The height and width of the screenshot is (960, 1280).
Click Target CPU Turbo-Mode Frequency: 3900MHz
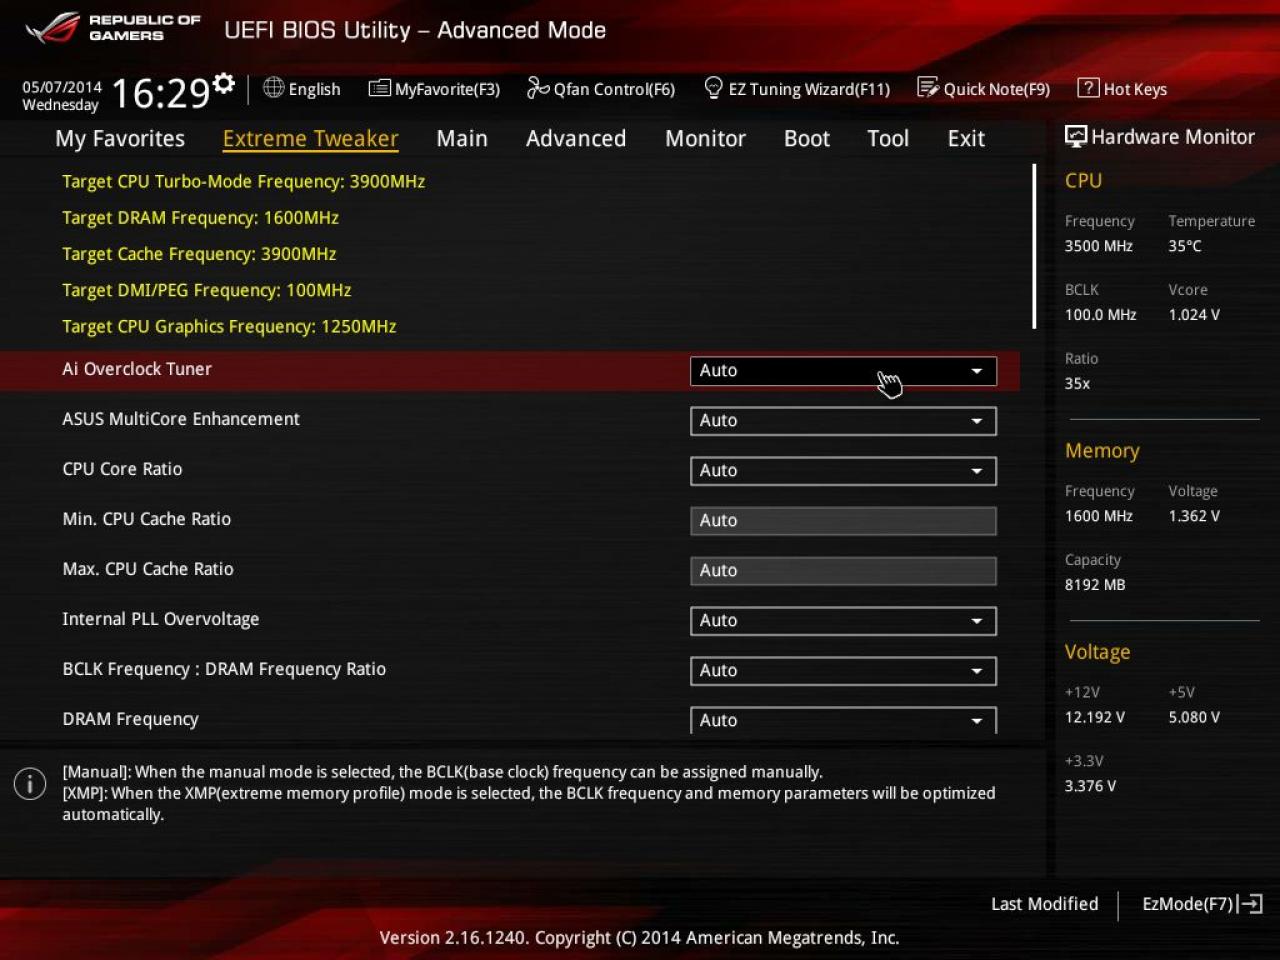[243, 181]
